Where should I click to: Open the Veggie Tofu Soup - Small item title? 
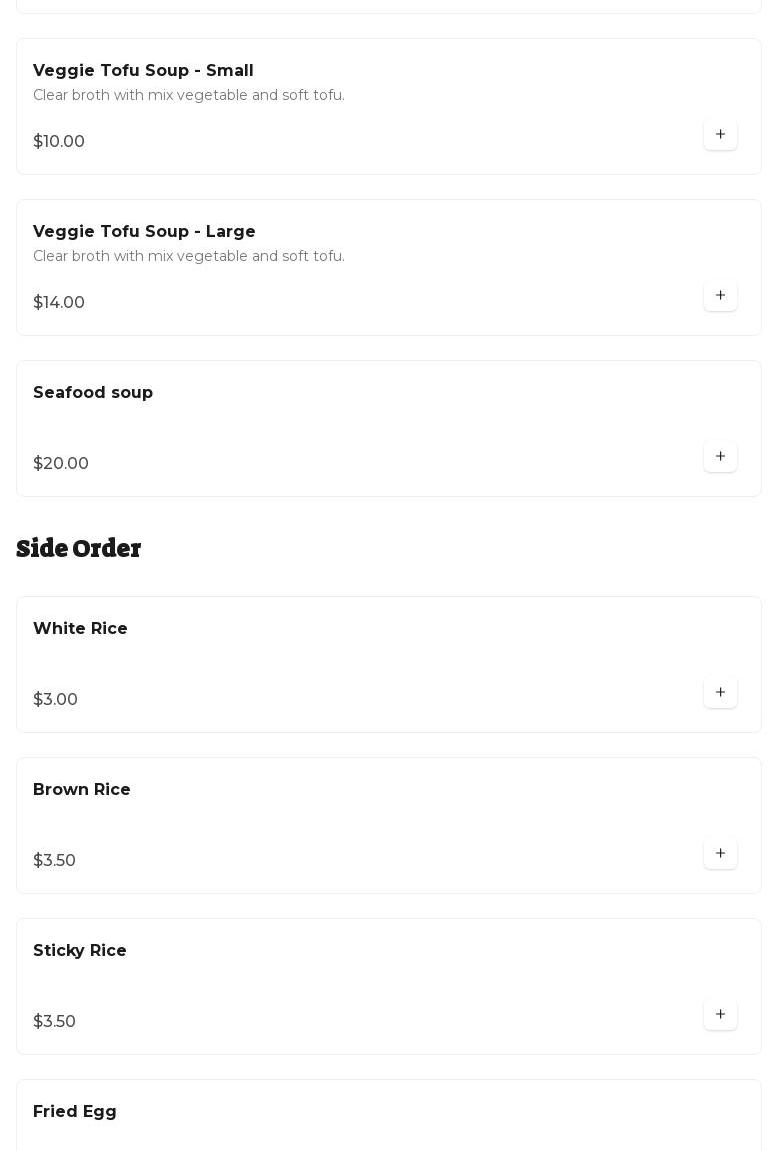click(143, 71)
